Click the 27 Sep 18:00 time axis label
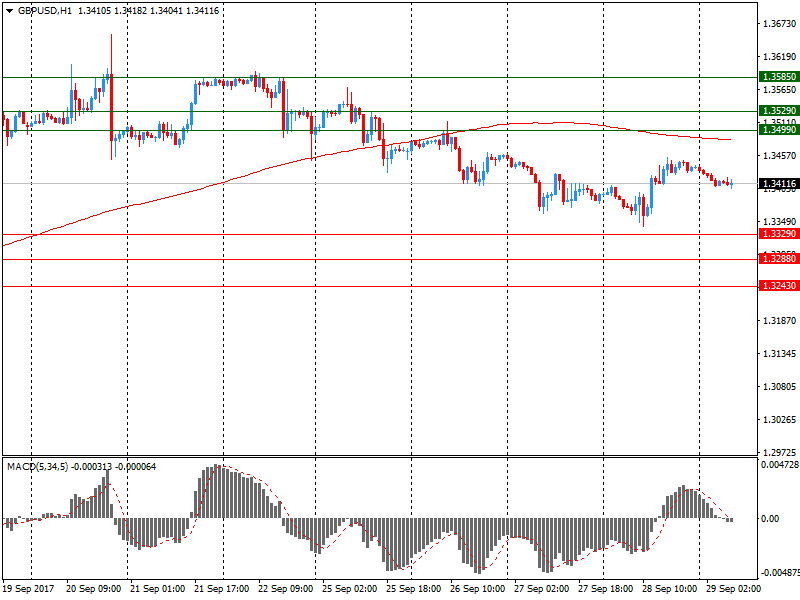This screenshot has height=600, width=800. (606, 589)
